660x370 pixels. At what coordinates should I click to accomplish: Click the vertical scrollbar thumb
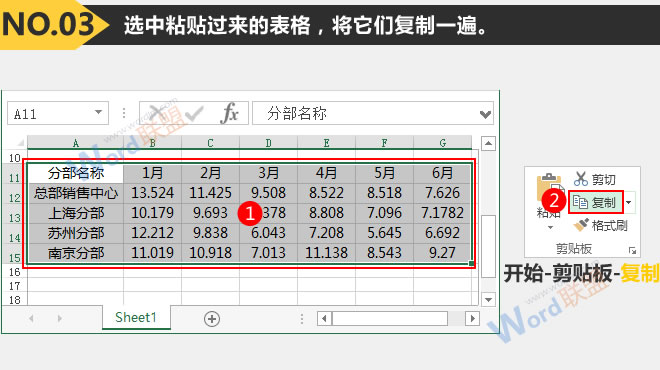488,246
